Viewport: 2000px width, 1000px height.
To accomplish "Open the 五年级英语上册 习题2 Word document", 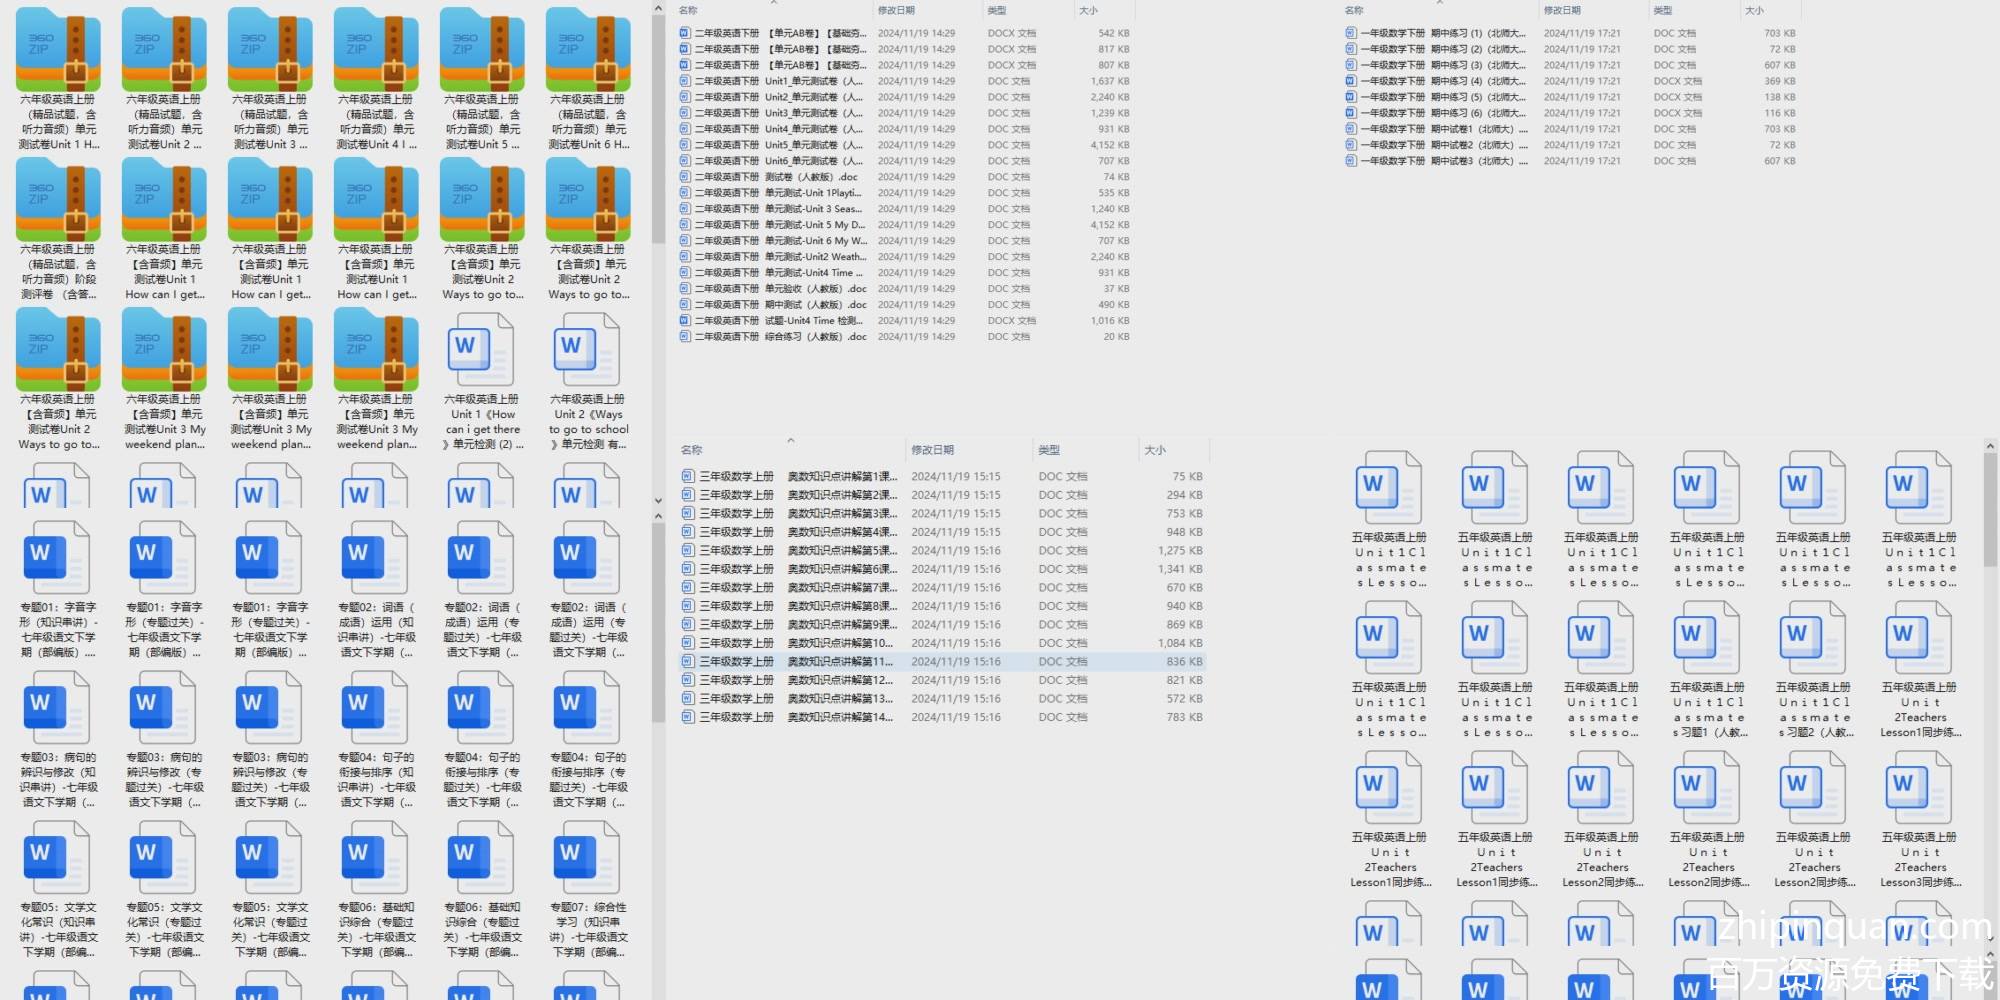I will tap(1814, 642).
